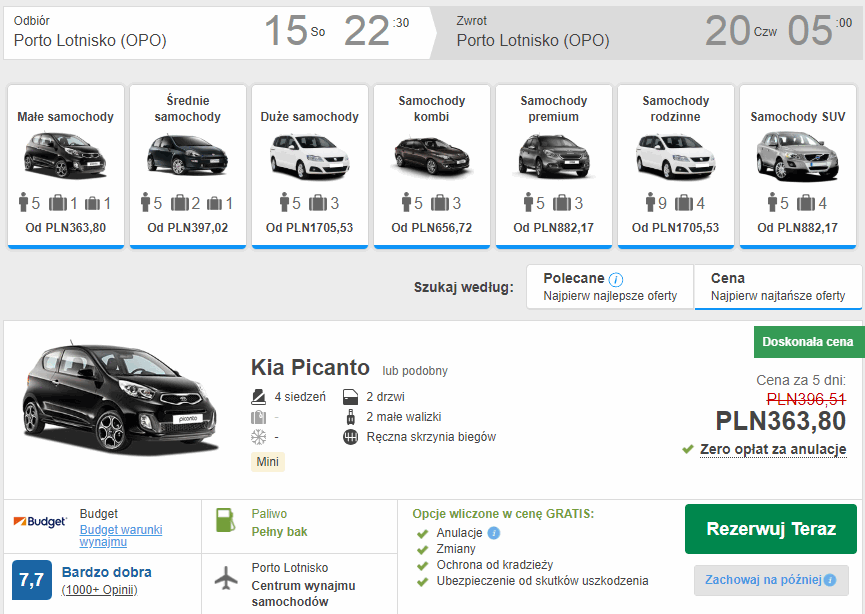Viewport: 865px width, 614px height.
Task: Click the info icon on Zachowaj na później
Action: [829, 580]
